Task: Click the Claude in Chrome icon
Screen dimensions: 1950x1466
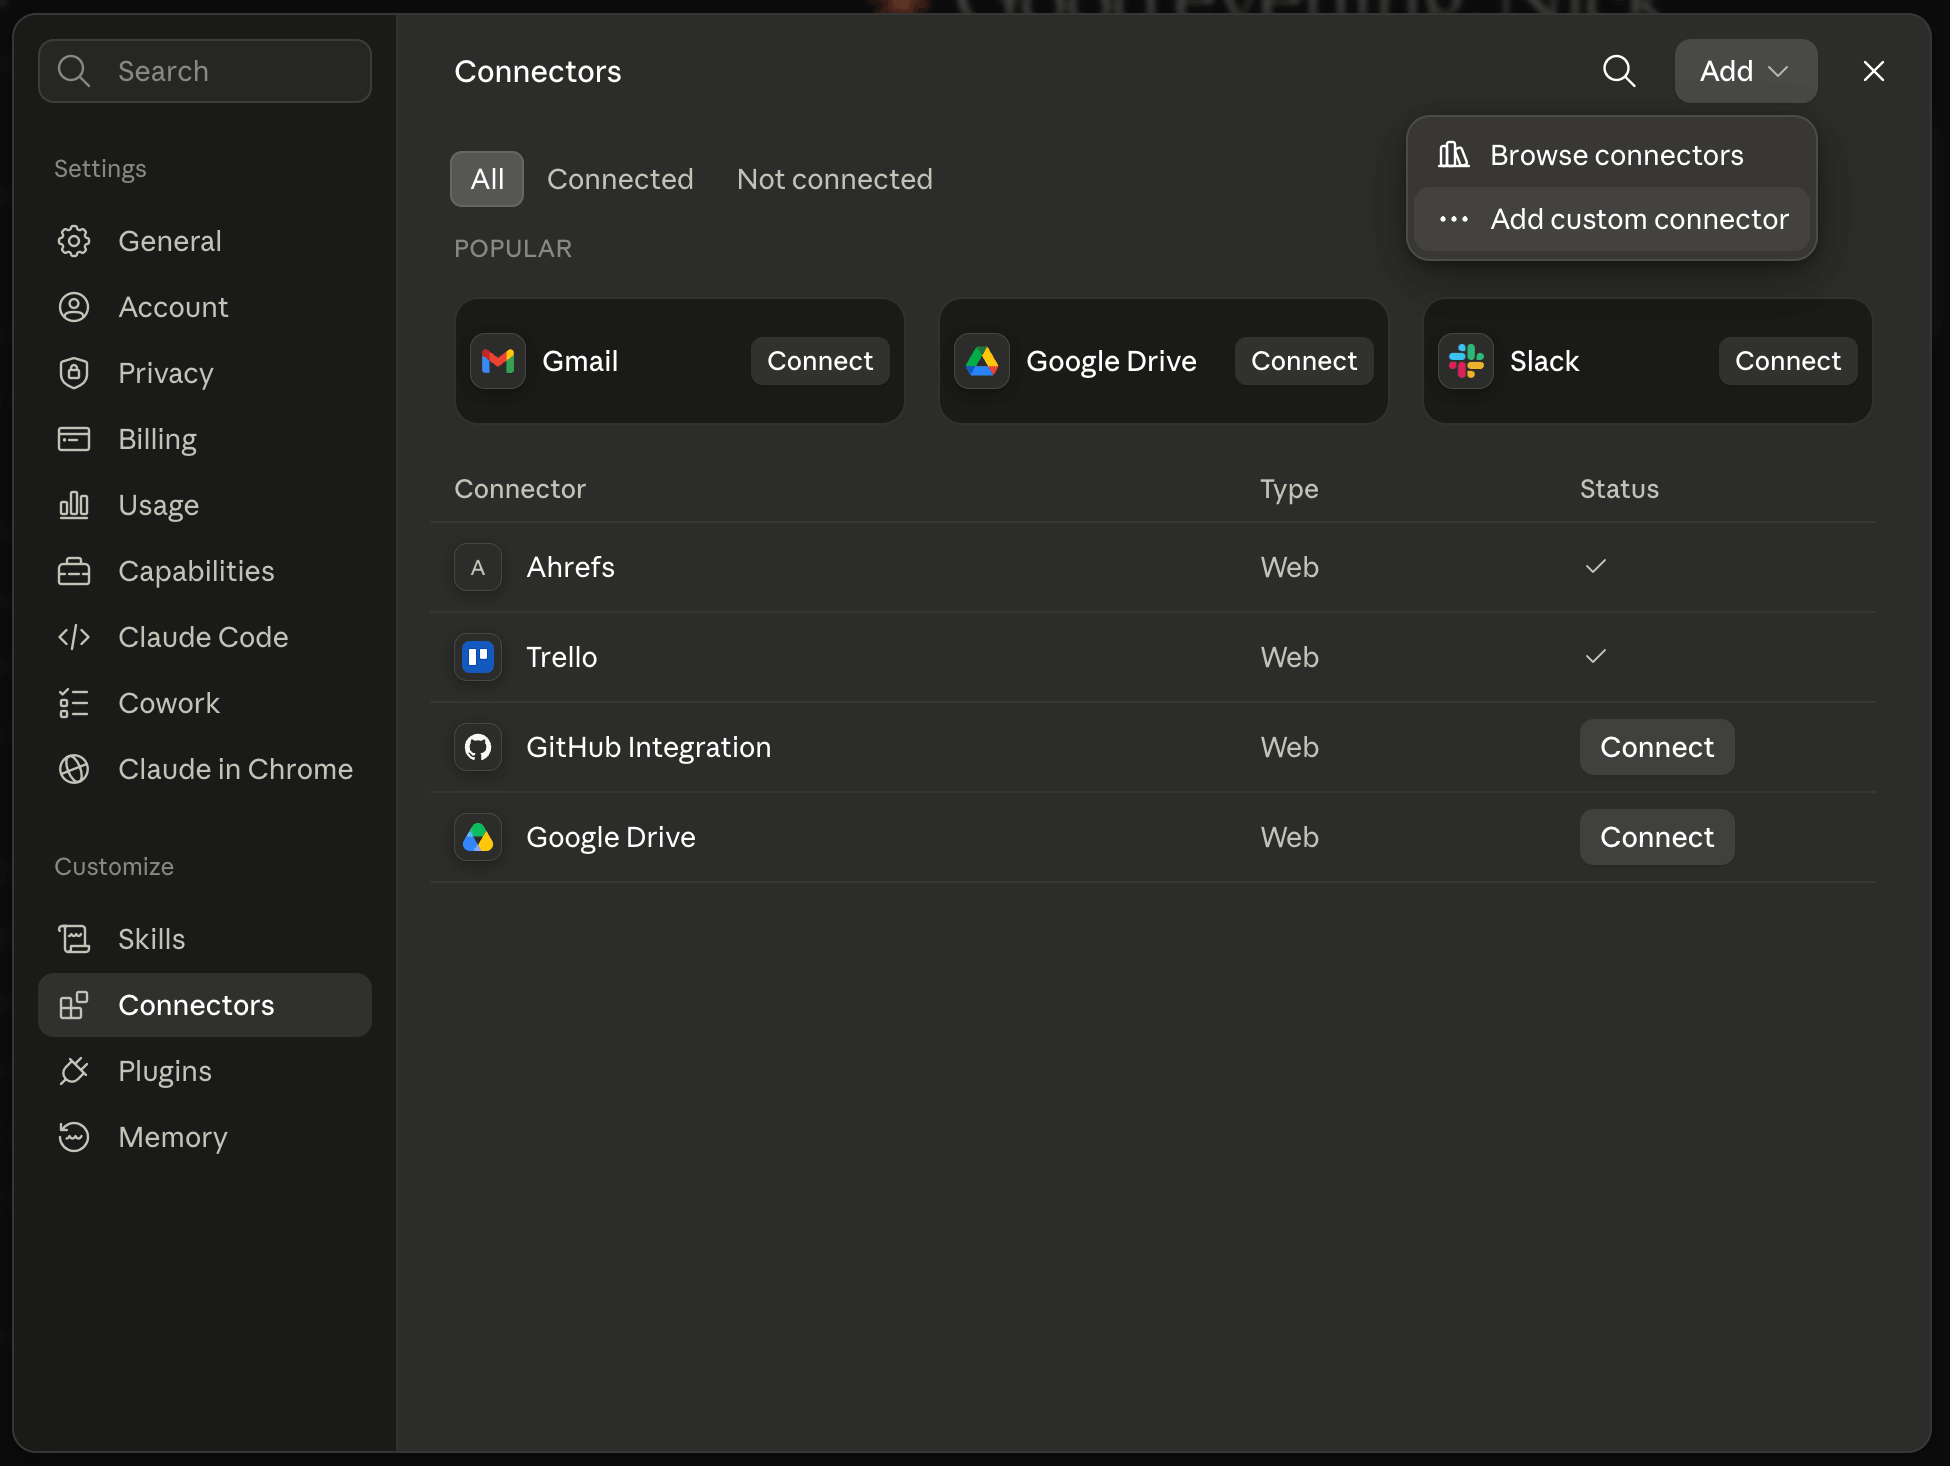Action: tap(74, 769)
